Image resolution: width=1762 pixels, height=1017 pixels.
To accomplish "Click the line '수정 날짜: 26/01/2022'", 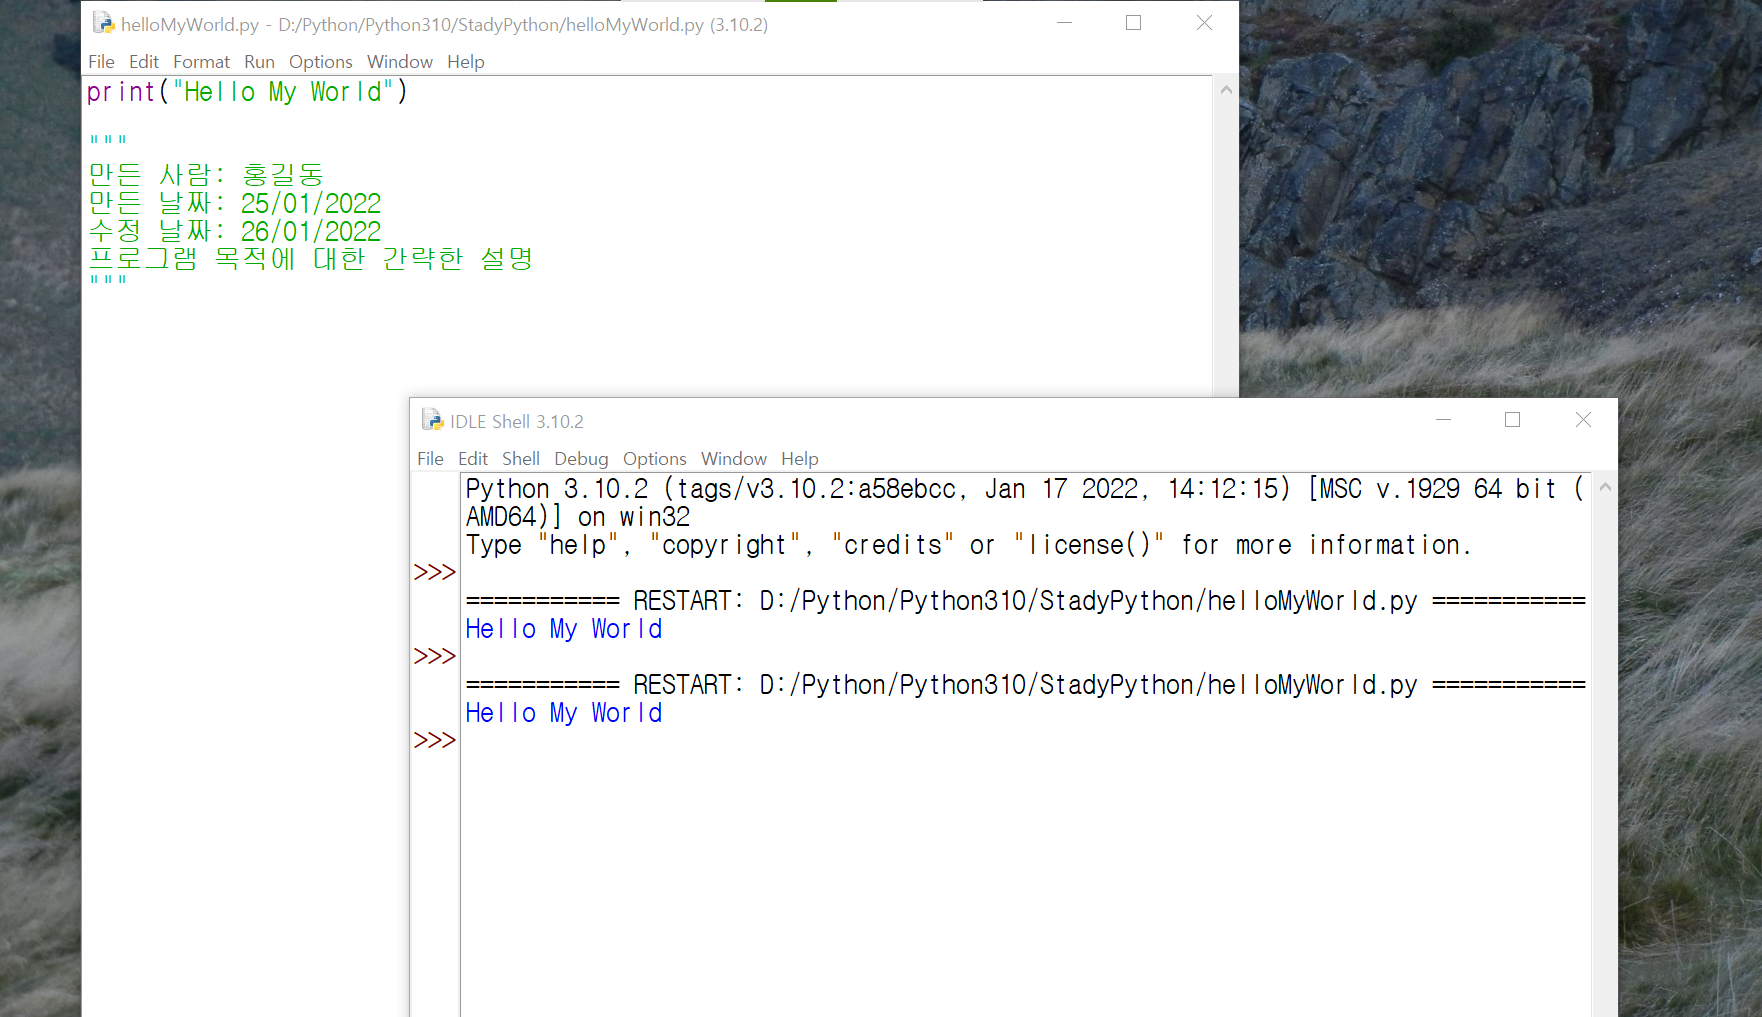I will pos(235,231).
